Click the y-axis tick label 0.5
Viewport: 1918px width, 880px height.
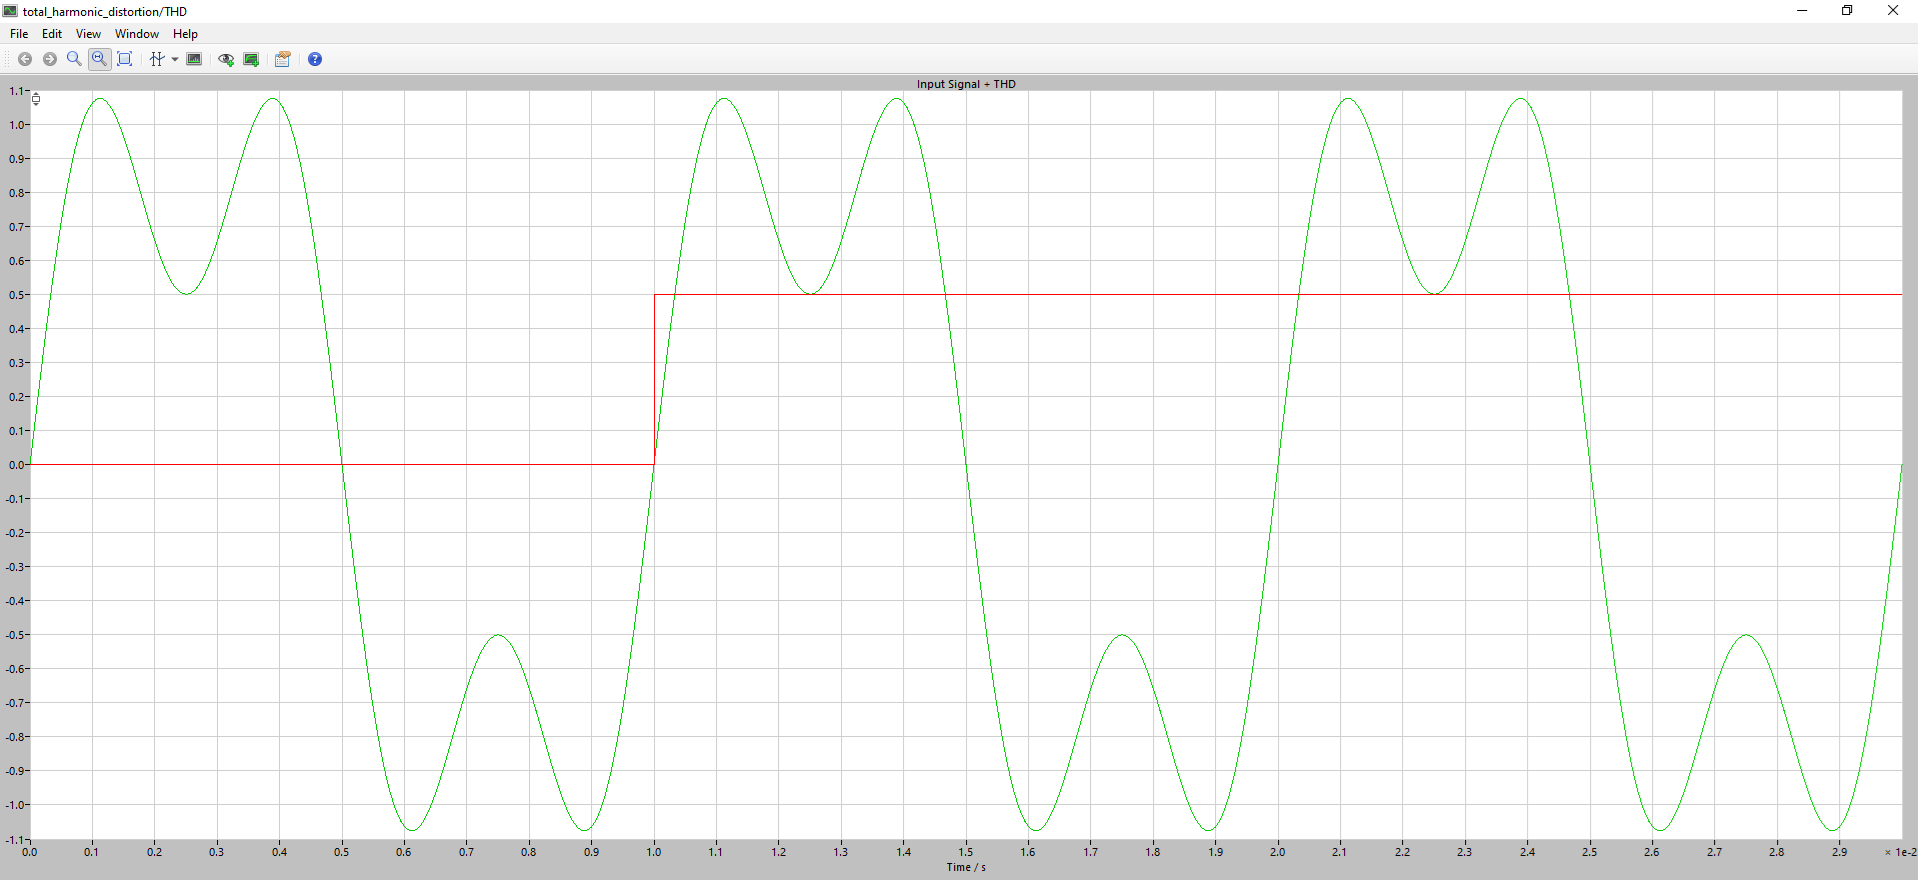17,295
